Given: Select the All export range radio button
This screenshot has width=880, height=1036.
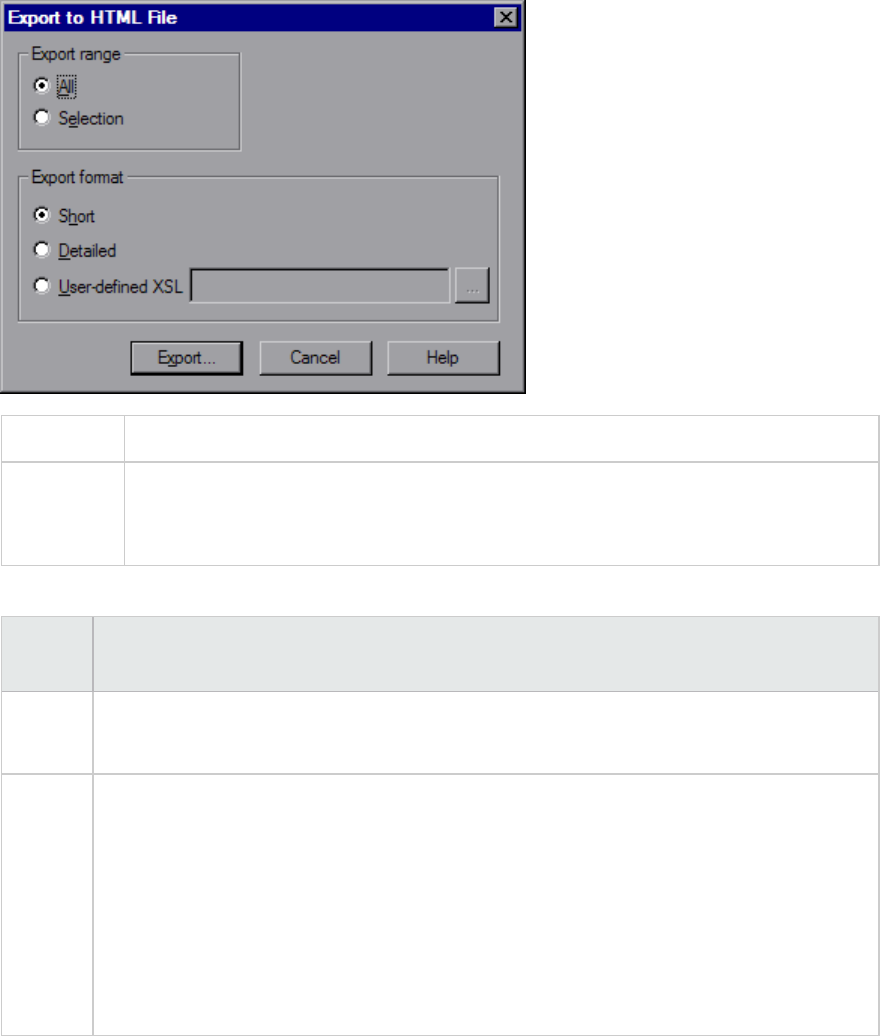Looking at the screenshot, I should 42,86.
